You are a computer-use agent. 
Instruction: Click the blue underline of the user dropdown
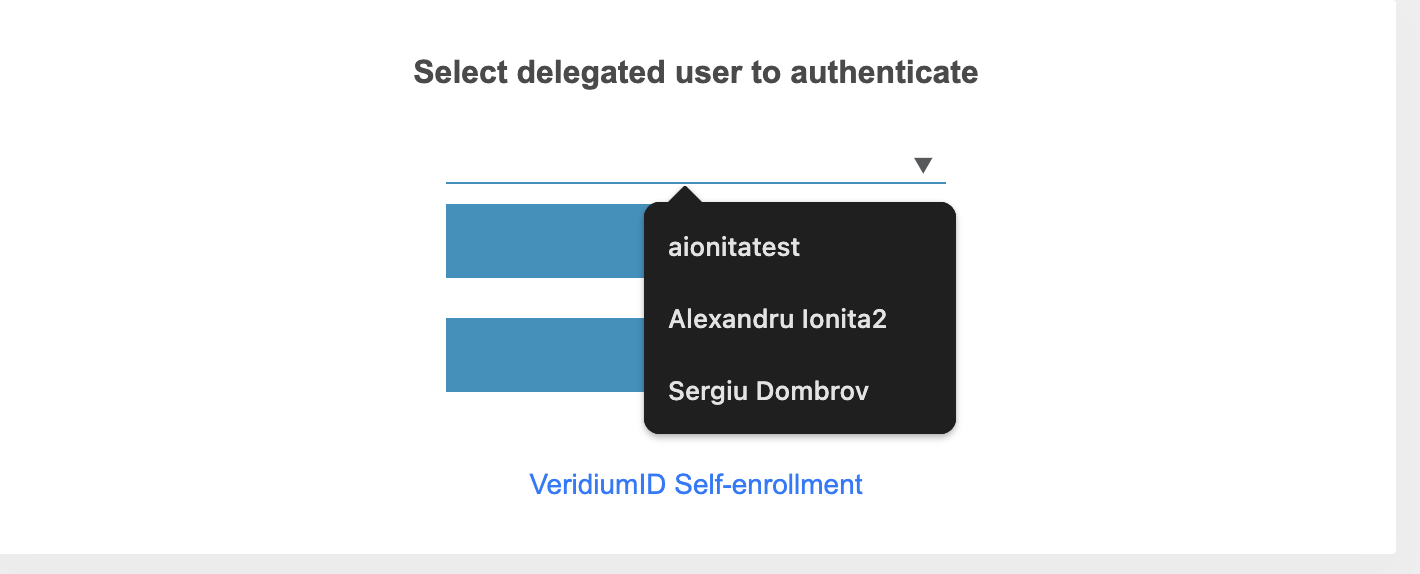560,182
